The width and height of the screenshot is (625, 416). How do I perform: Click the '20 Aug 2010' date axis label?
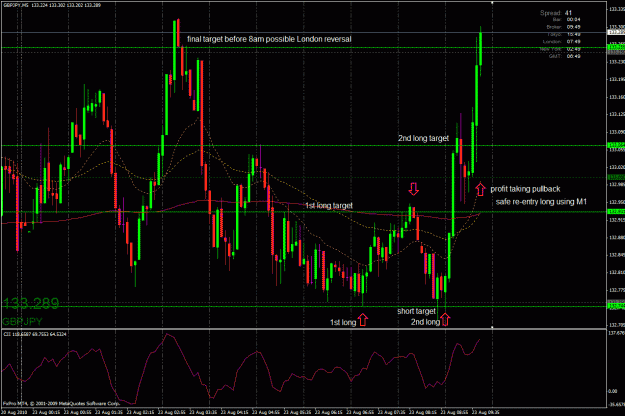point(14,412)
